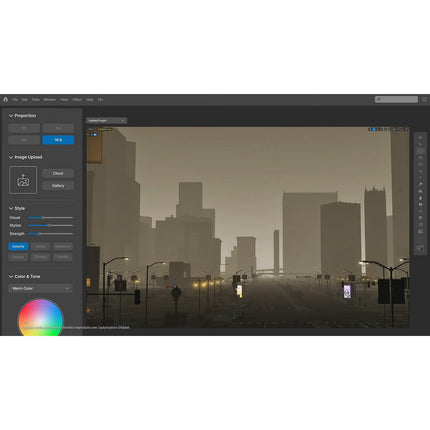Open the Warm Color dropdown
This screenshot has width=430, height=430.
40,288
